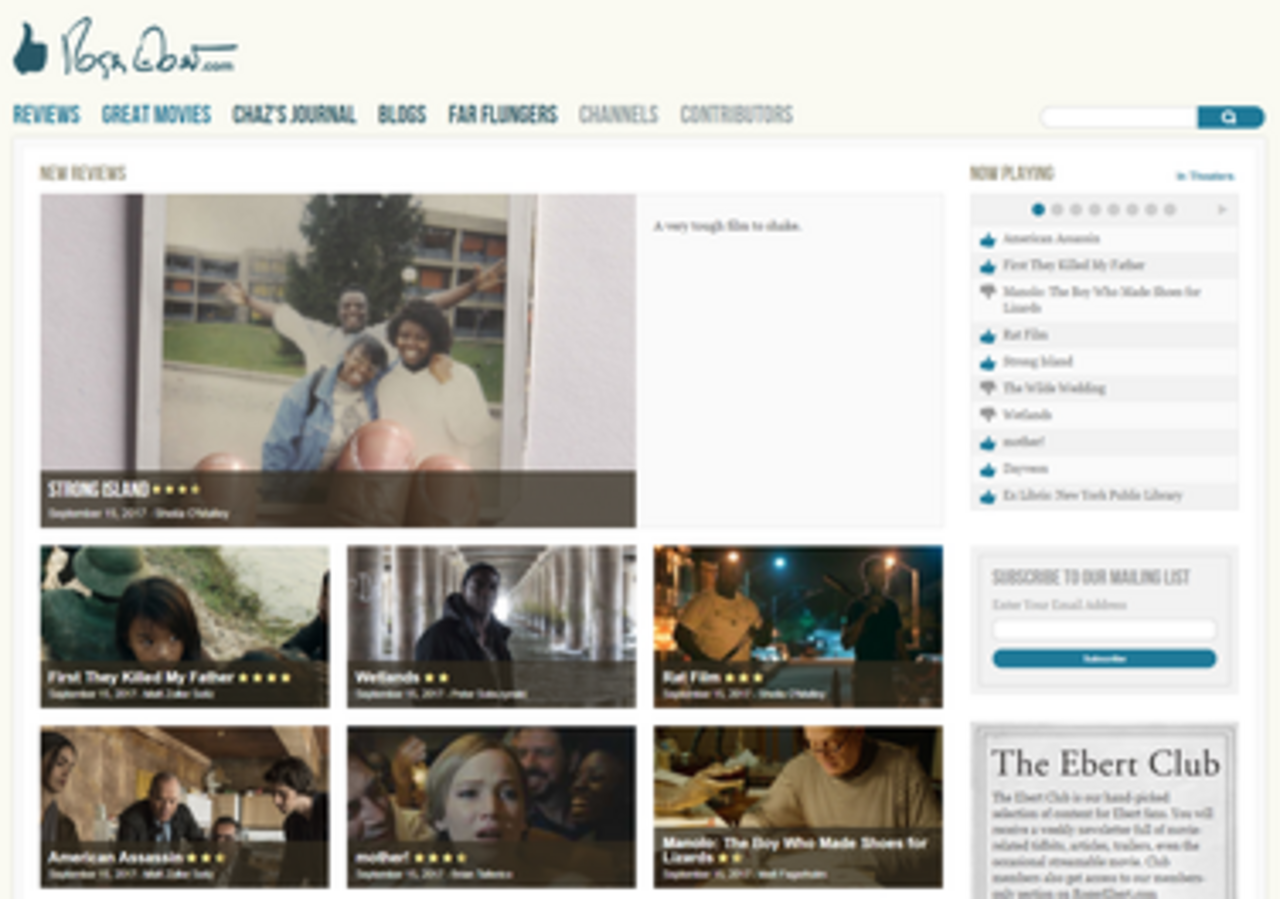Open the Great Movies menu

(156, 115)
